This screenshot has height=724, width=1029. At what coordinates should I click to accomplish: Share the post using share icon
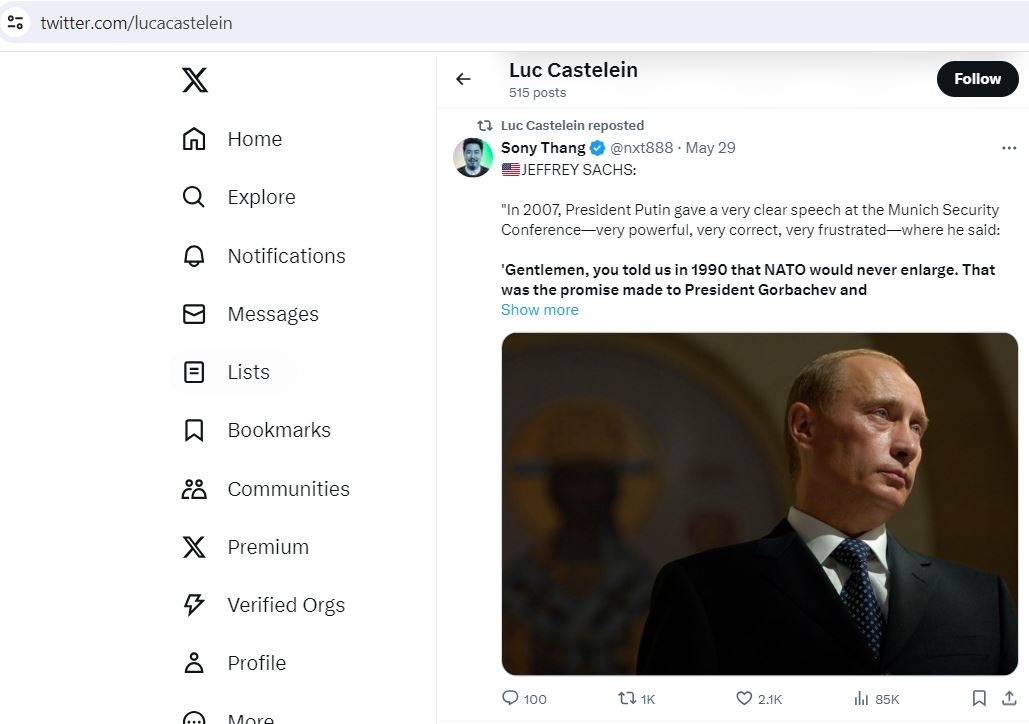[1009, 698]
